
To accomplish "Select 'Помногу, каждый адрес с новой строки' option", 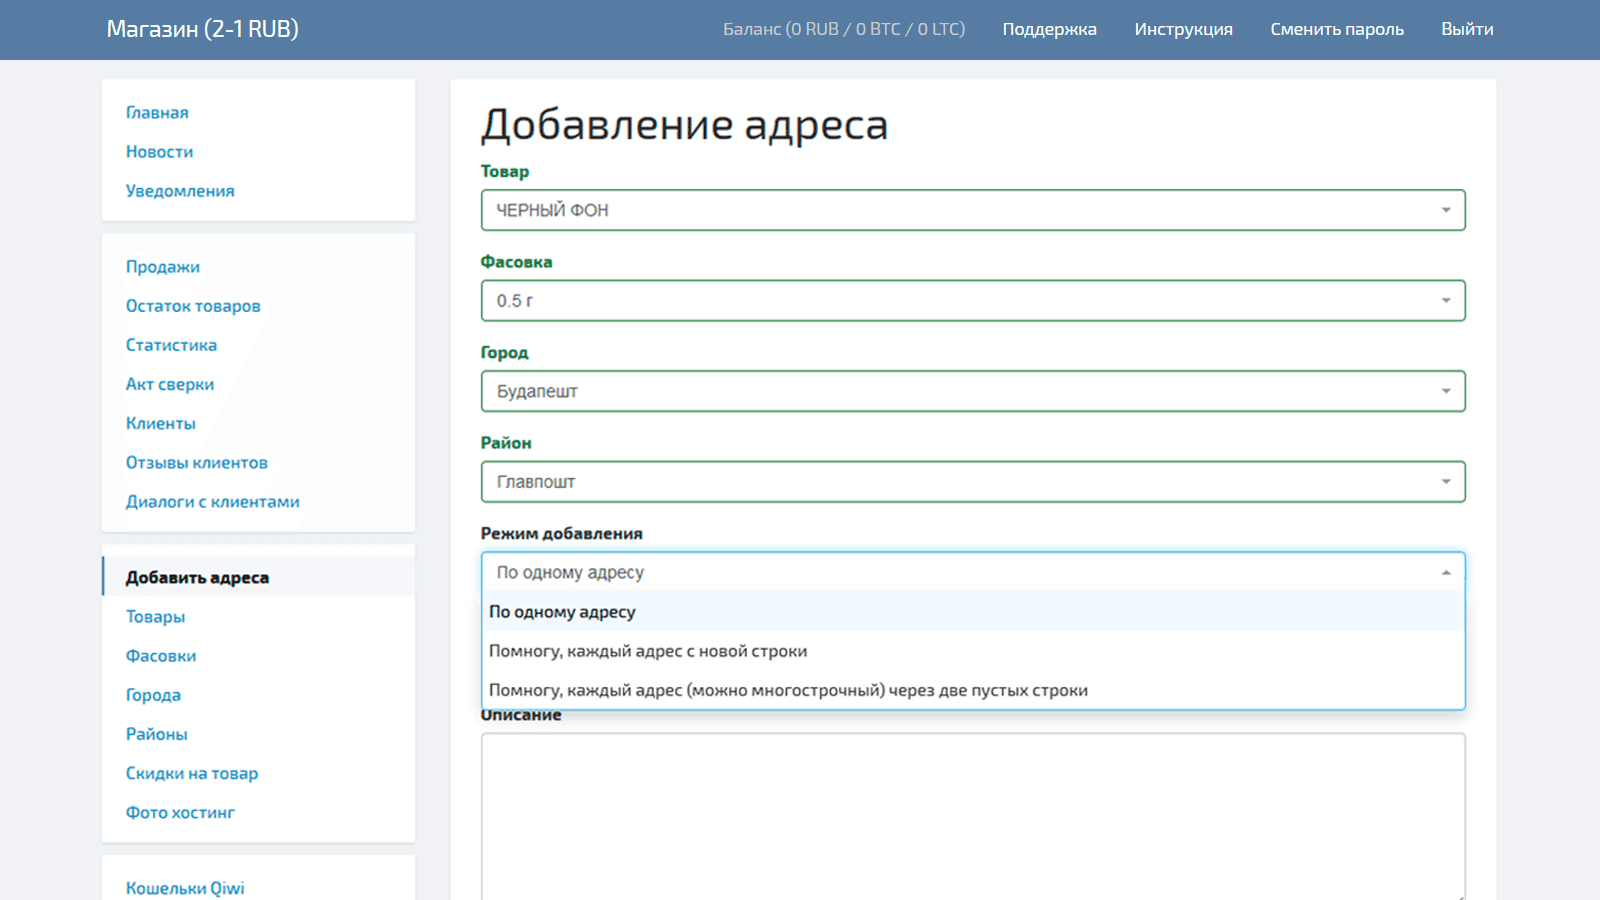I will (x=973, y=651).
